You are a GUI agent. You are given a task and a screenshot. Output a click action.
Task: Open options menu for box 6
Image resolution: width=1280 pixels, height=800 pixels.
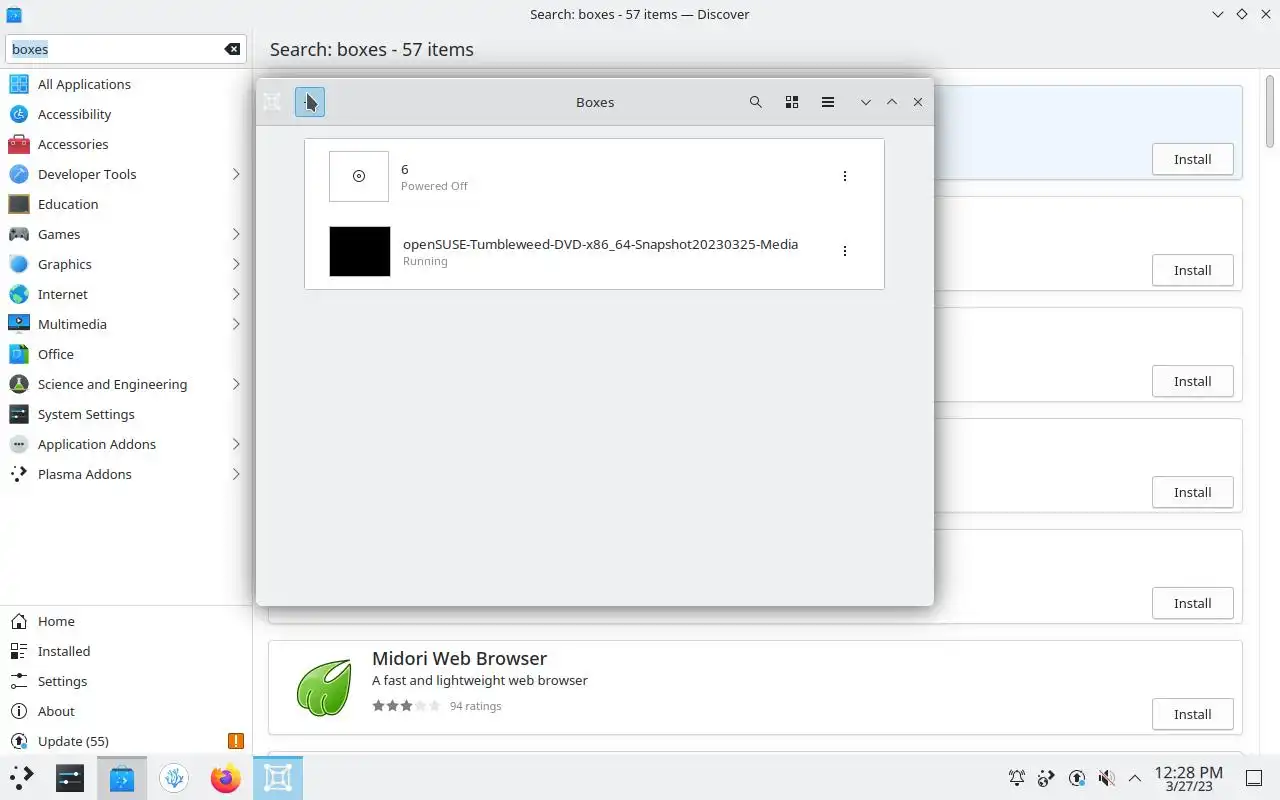(845, 176)
